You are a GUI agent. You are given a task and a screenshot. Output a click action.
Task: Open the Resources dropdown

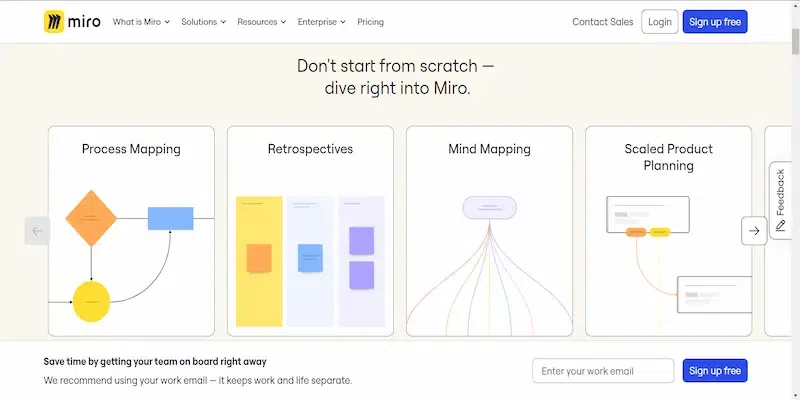point(262,22)
